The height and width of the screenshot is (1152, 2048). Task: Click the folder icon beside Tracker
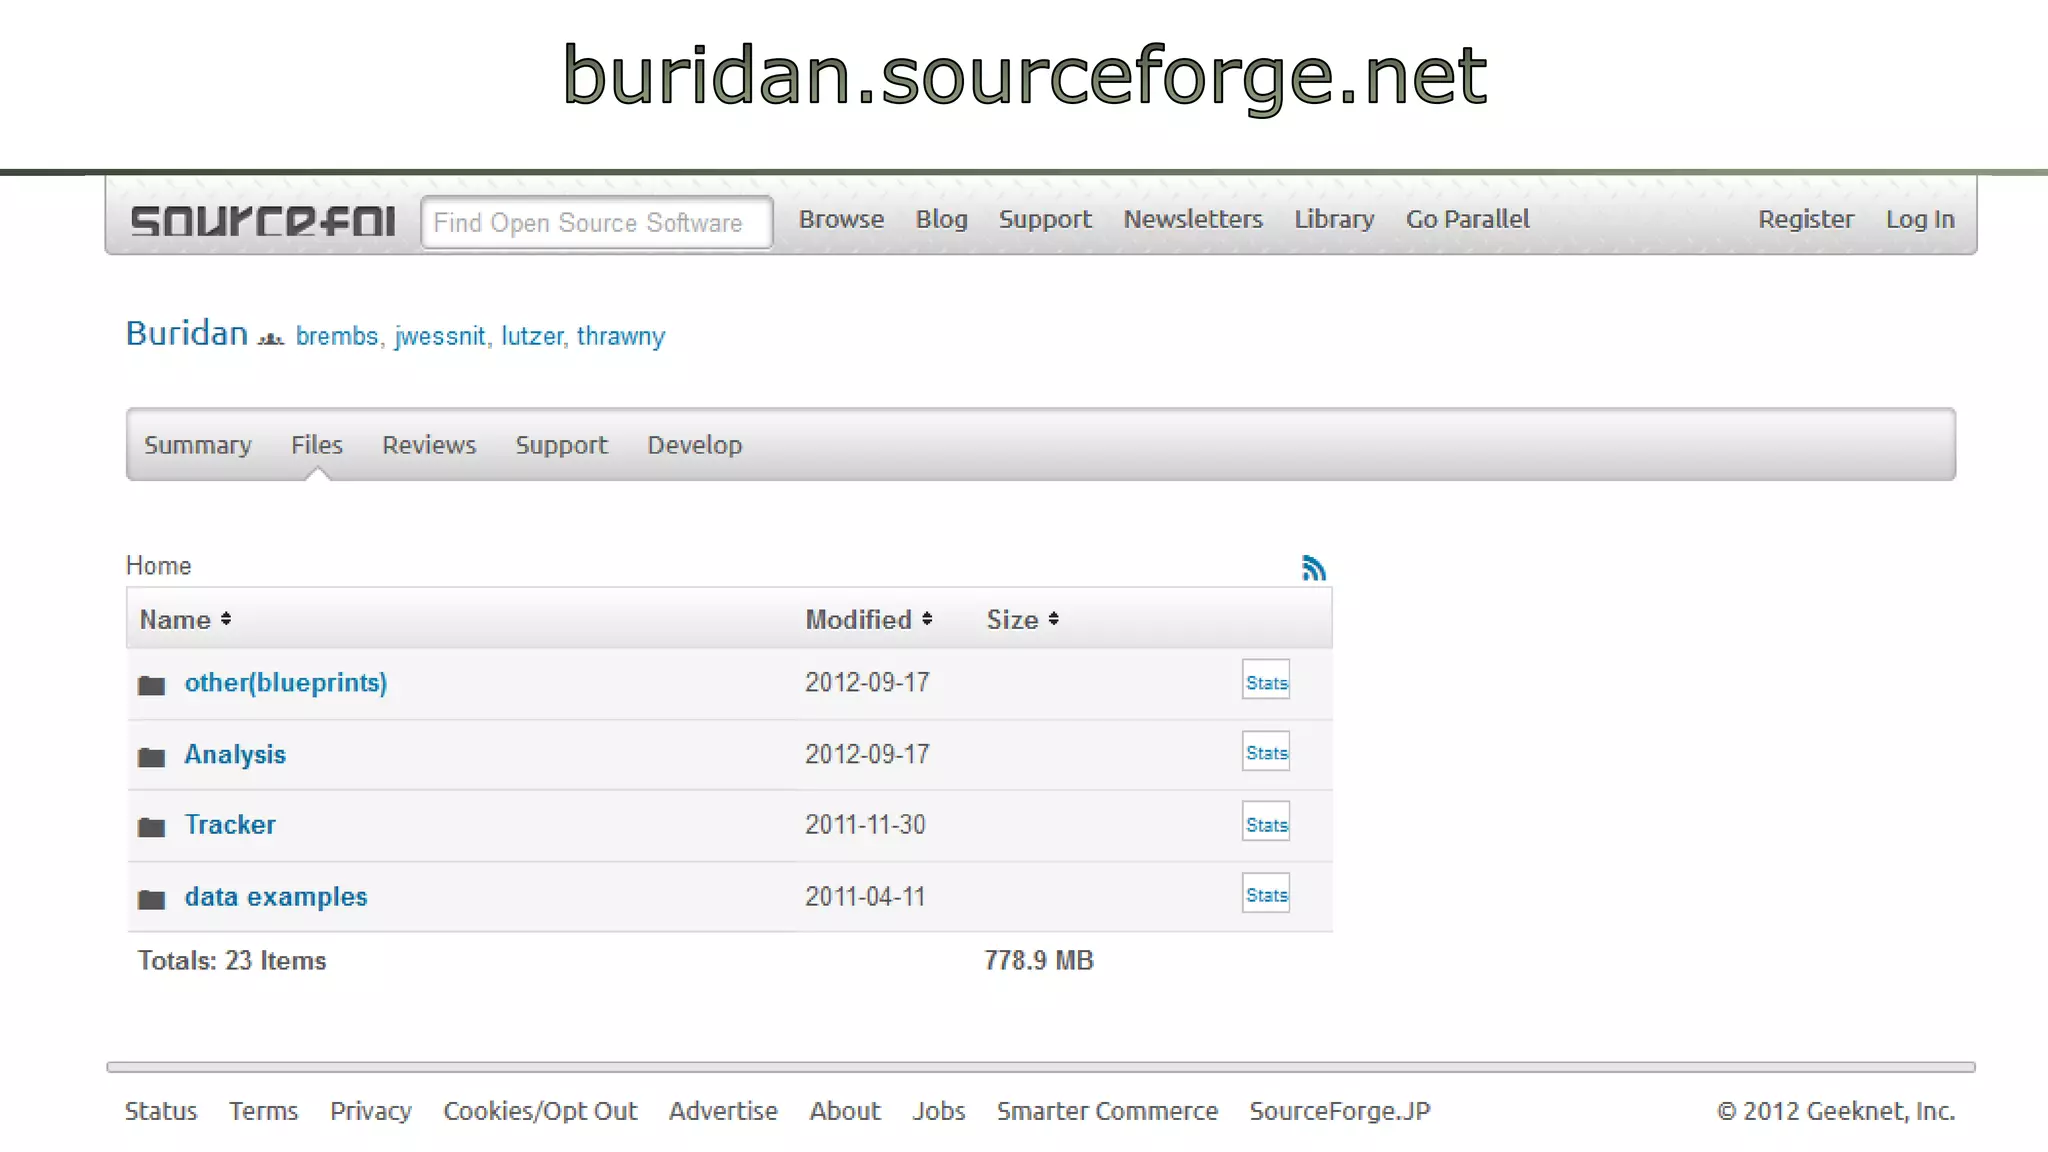[151, 827]
